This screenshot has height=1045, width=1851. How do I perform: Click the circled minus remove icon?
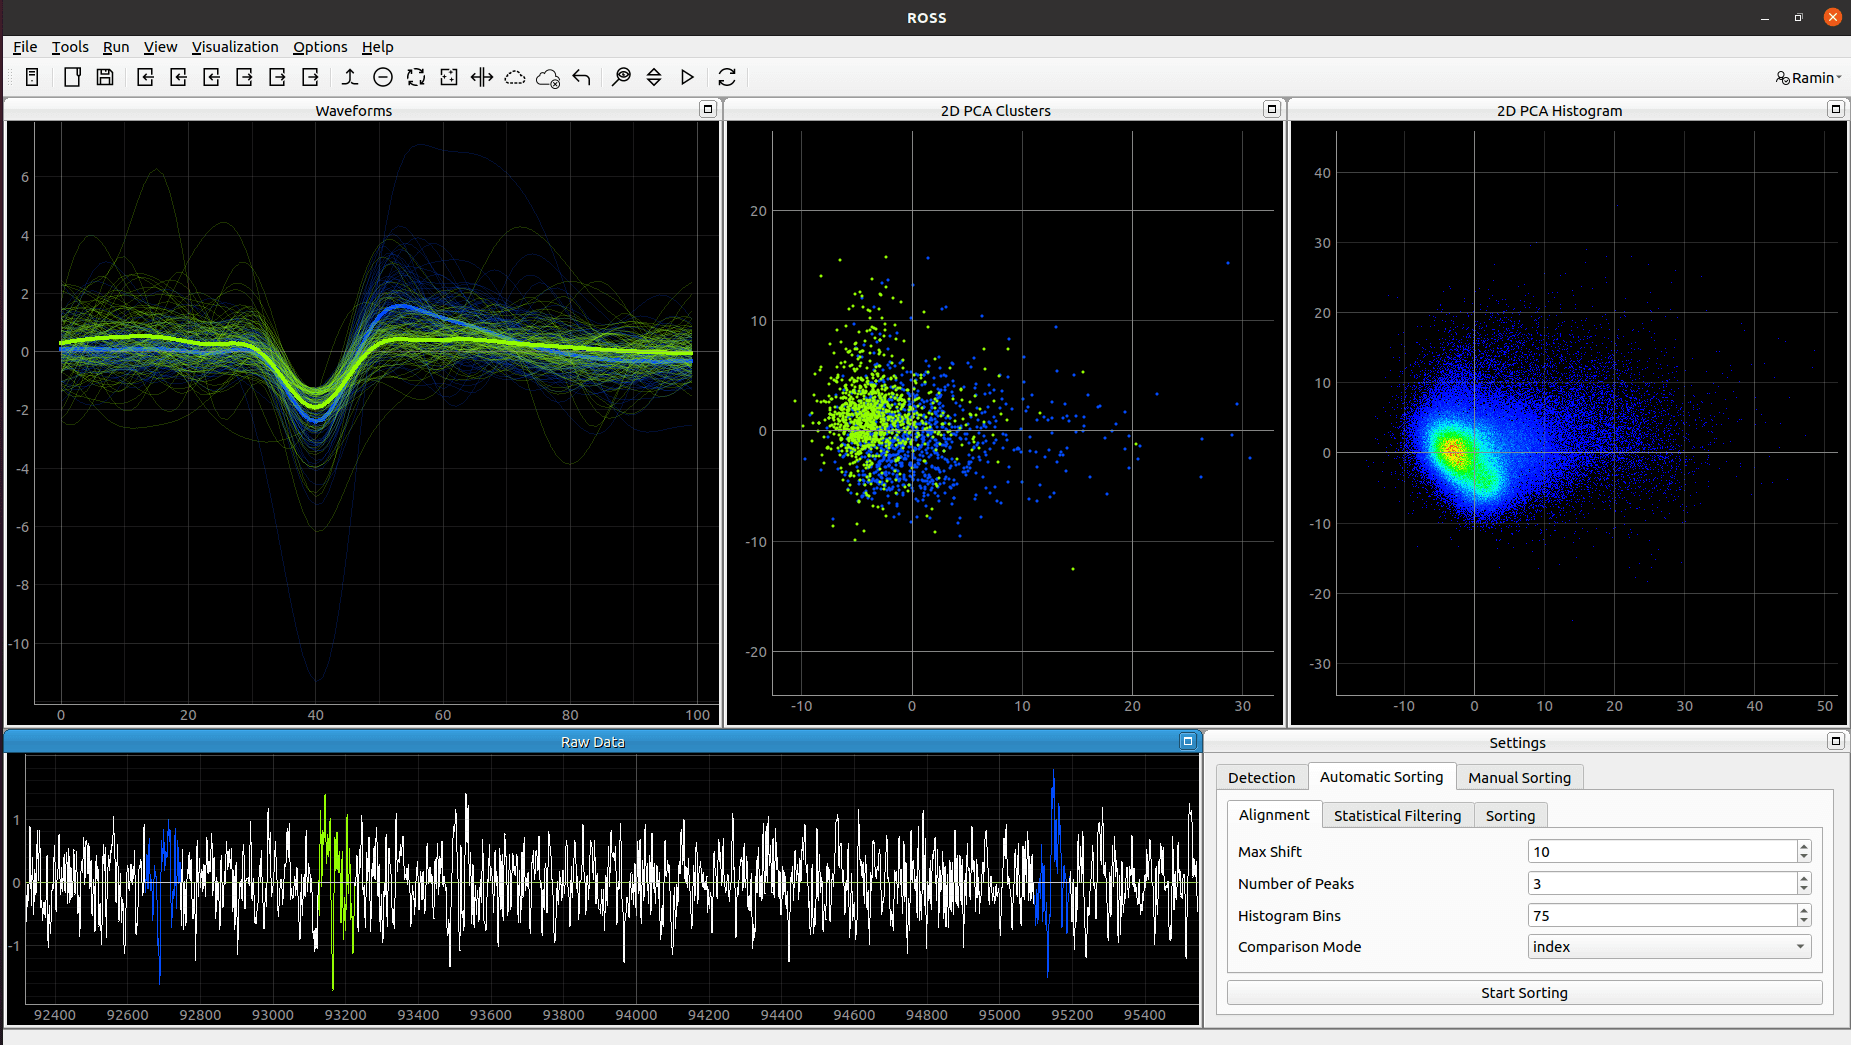coord(382,77)
